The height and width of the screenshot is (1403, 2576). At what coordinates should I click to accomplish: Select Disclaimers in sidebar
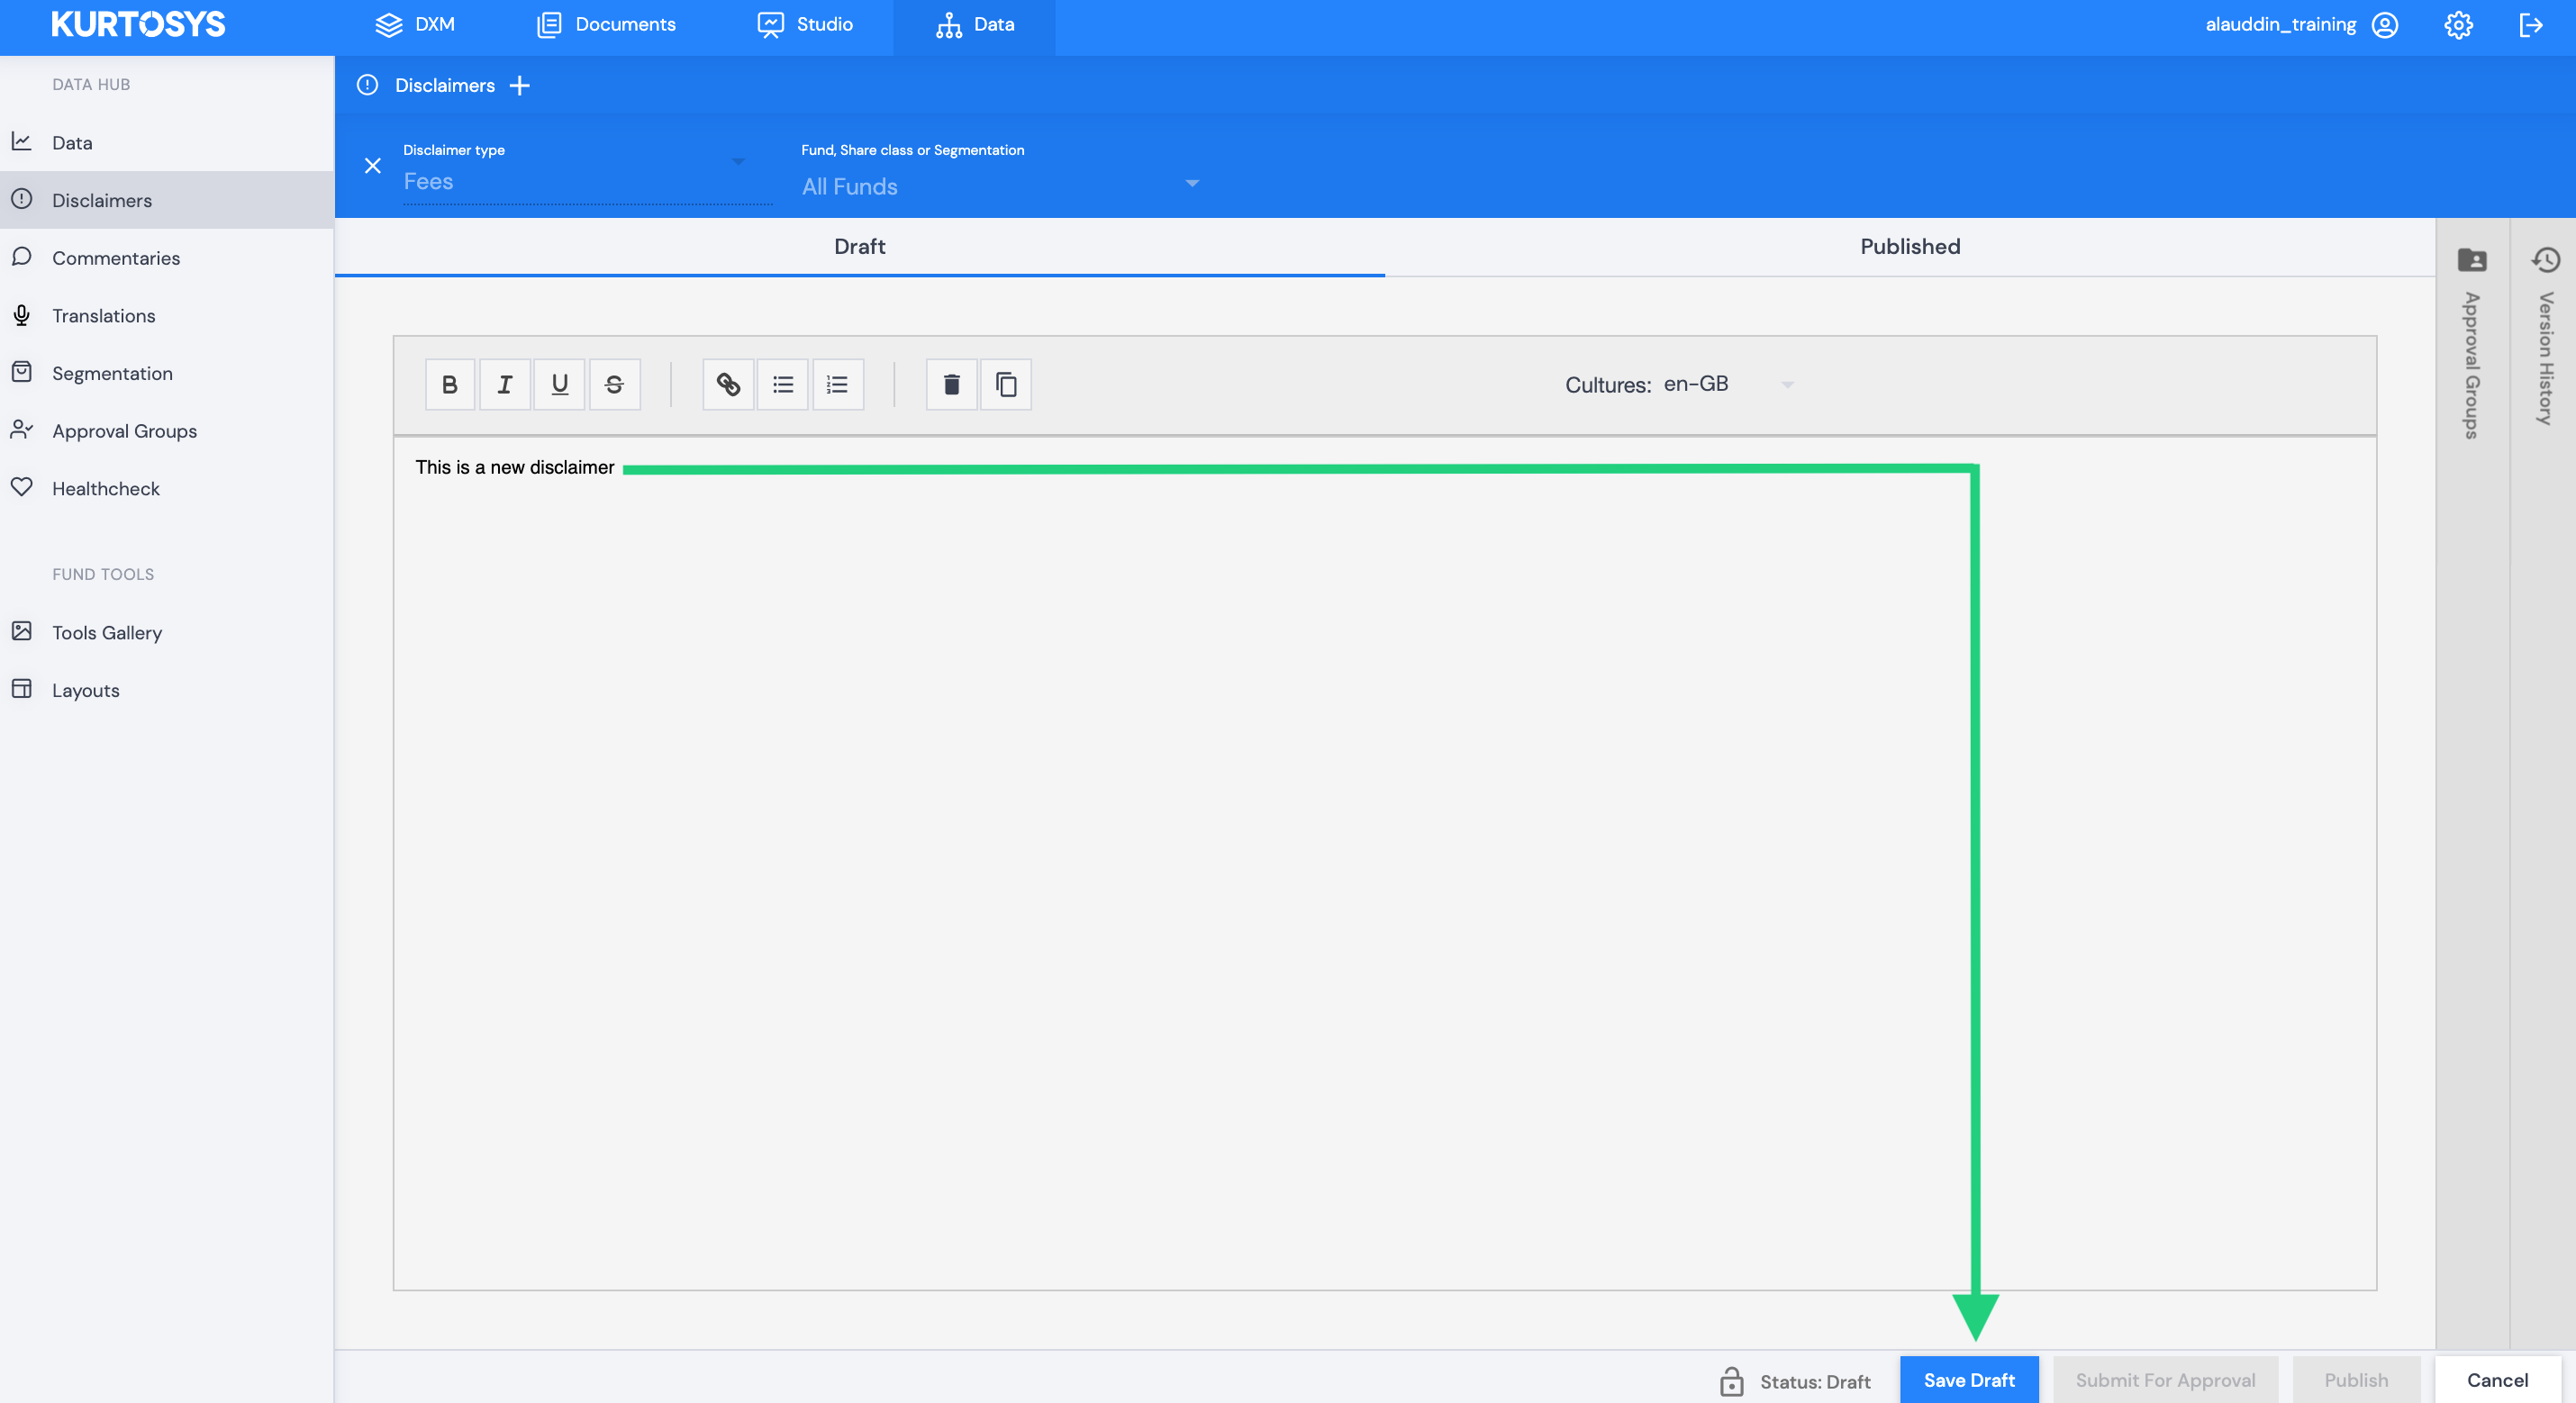click(167, 200)
